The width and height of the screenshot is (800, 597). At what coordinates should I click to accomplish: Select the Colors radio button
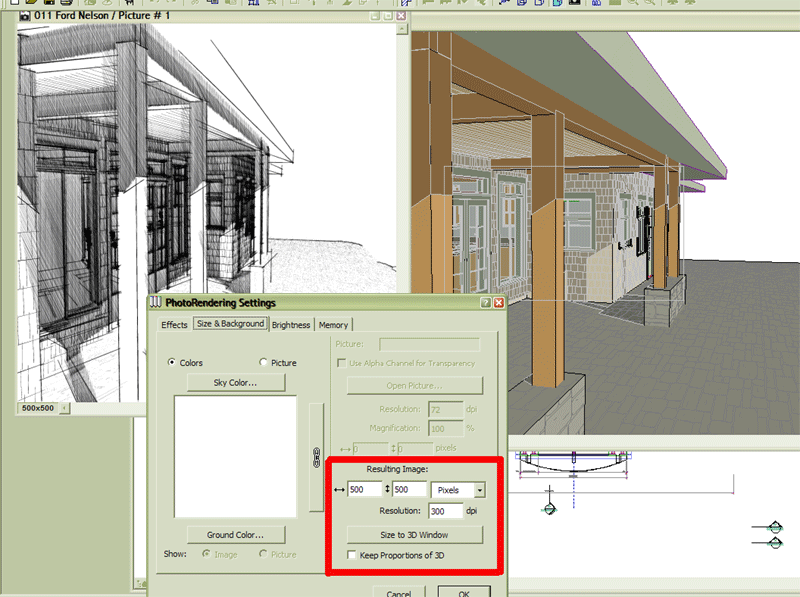pos(170,362)
